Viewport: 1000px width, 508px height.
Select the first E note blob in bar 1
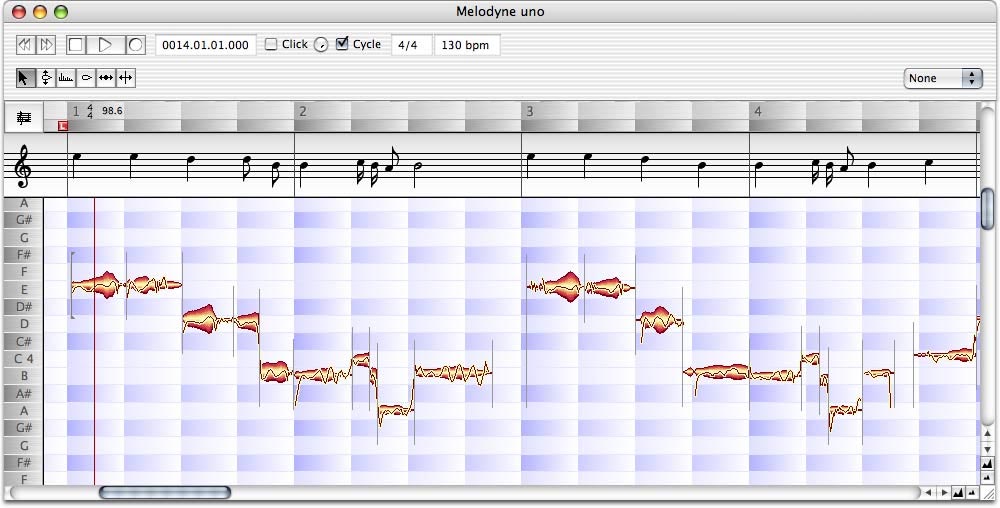(99, 285)
